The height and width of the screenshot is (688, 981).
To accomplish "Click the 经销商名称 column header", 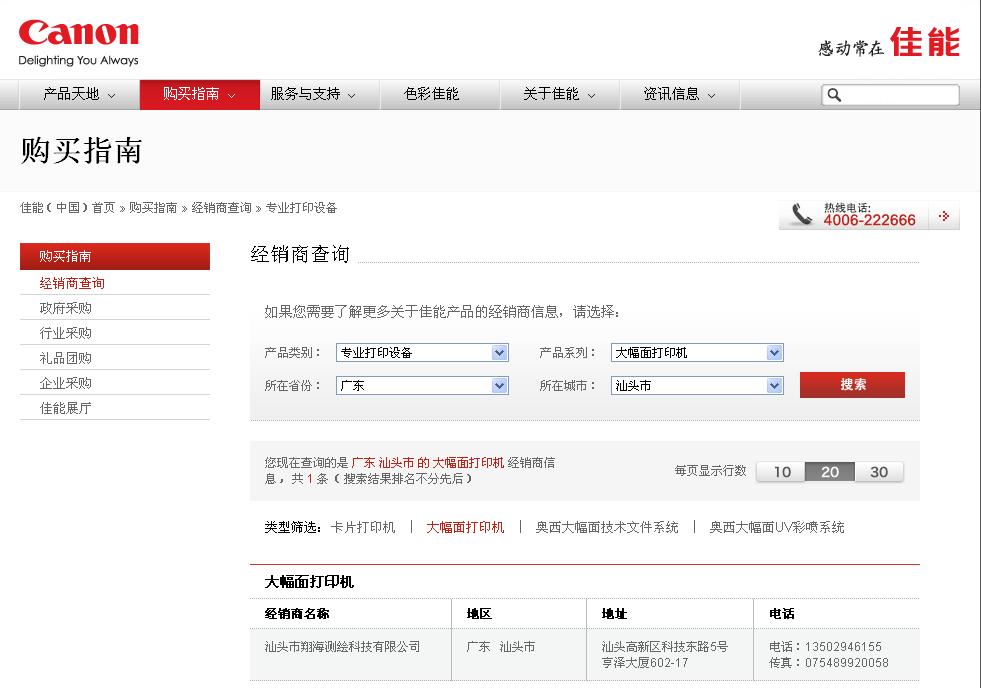I will tap(297, 614).
